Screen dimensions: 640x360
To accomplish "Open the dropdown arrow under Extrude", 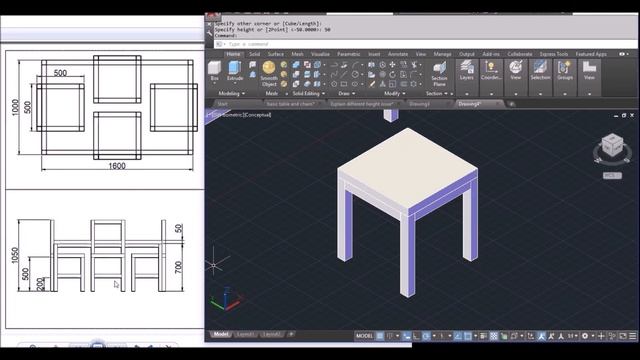I will click(235, 84).
